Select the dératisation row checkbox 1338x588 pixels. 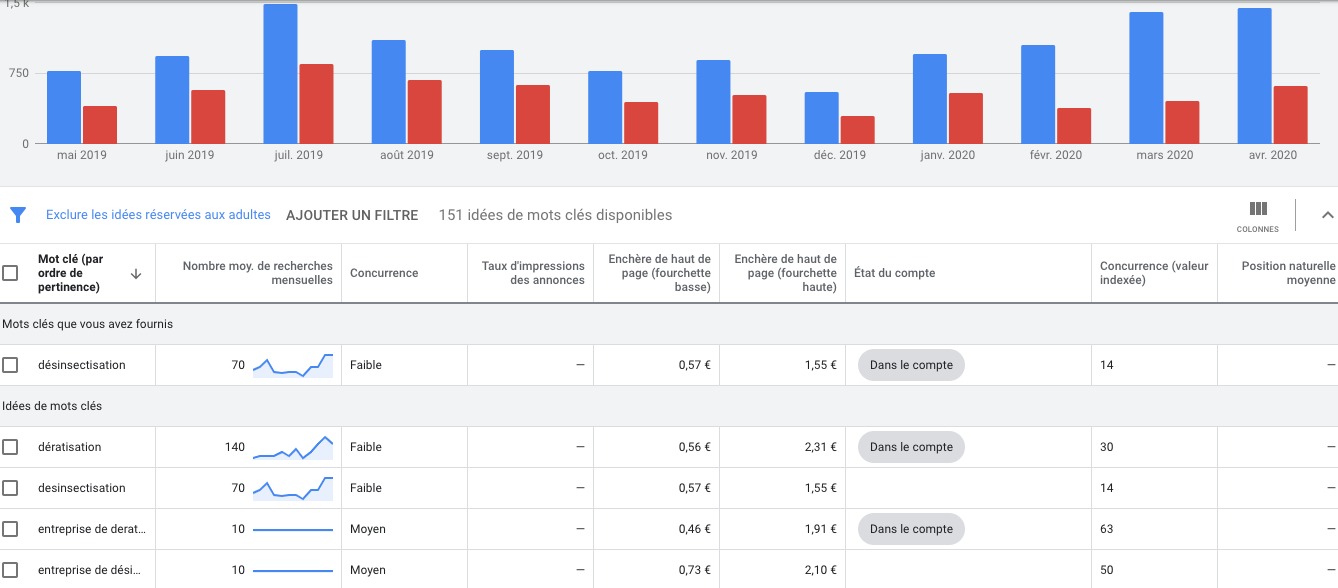coord(10,447)
